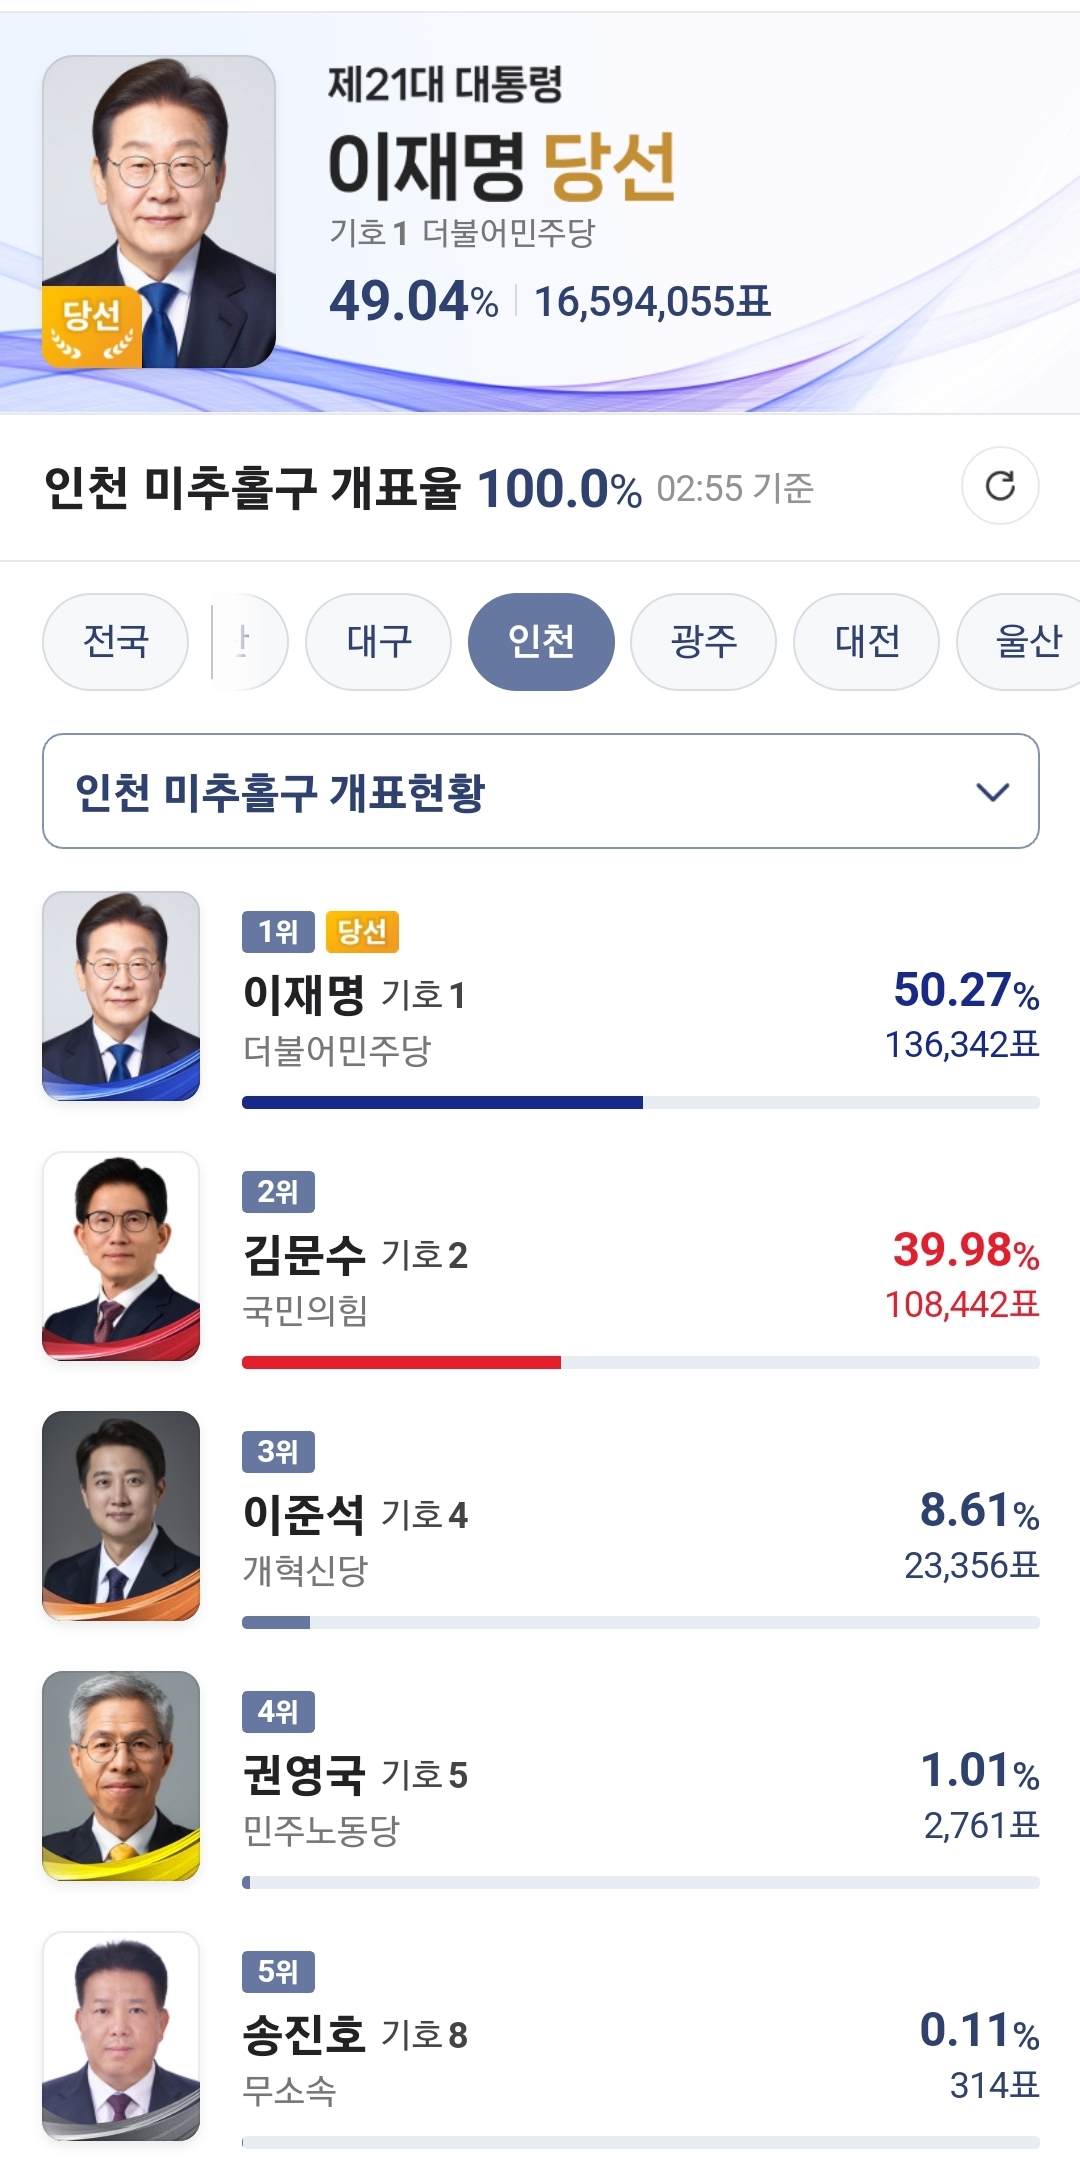Click the blue vote progress bar for 이재명
The image size is (1080, 2181).
coord(442,1102)
